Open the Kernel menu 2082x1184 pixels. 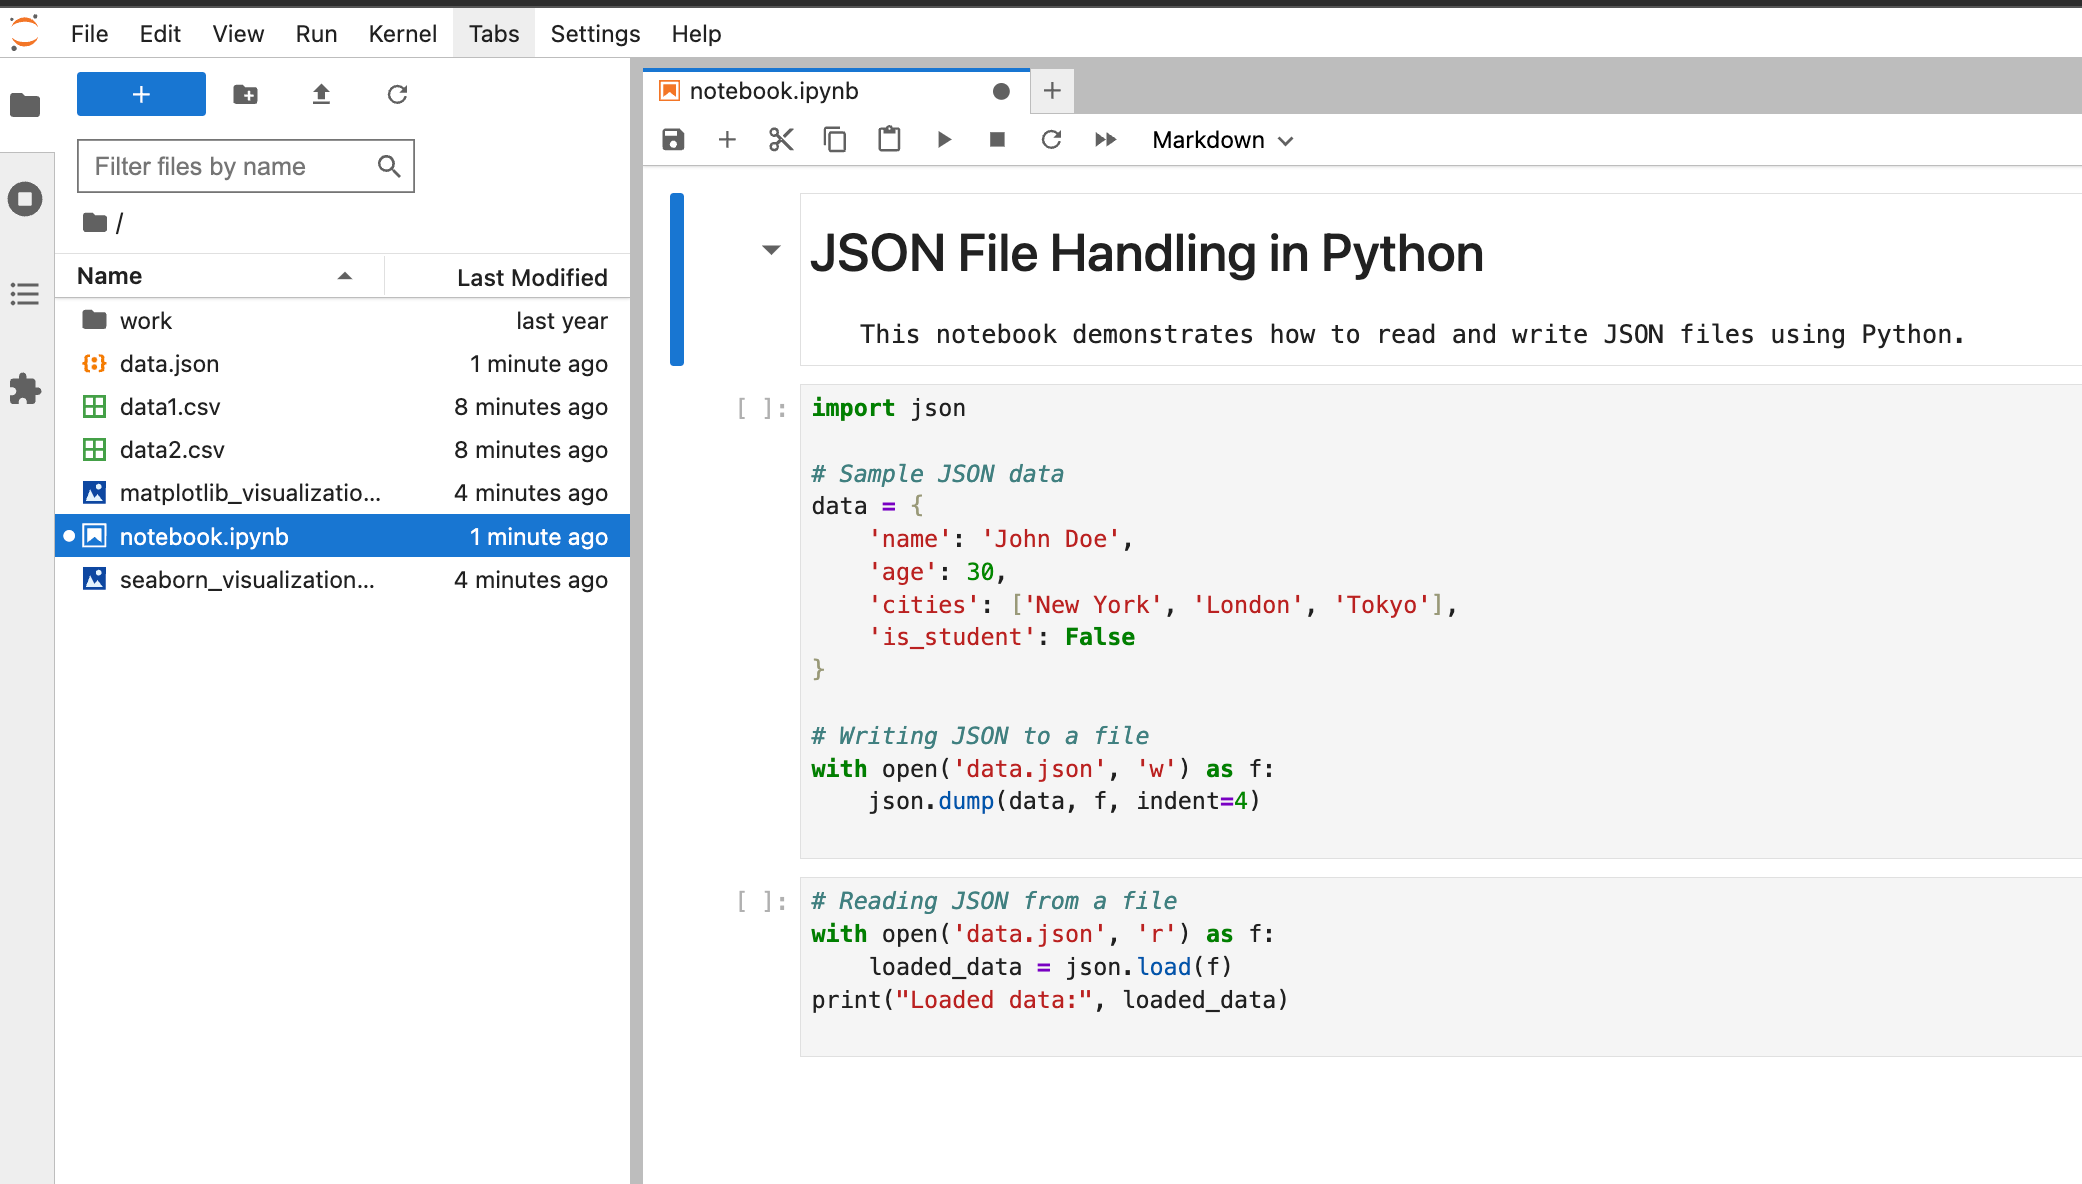(402, 33)
